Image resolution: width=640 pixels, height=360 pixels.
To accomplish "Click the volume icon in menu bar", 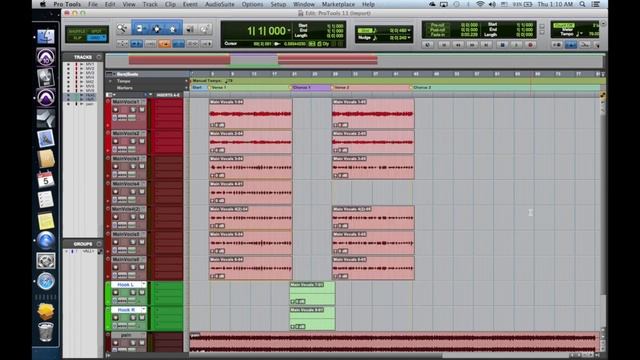I will [x=492, y=4].
